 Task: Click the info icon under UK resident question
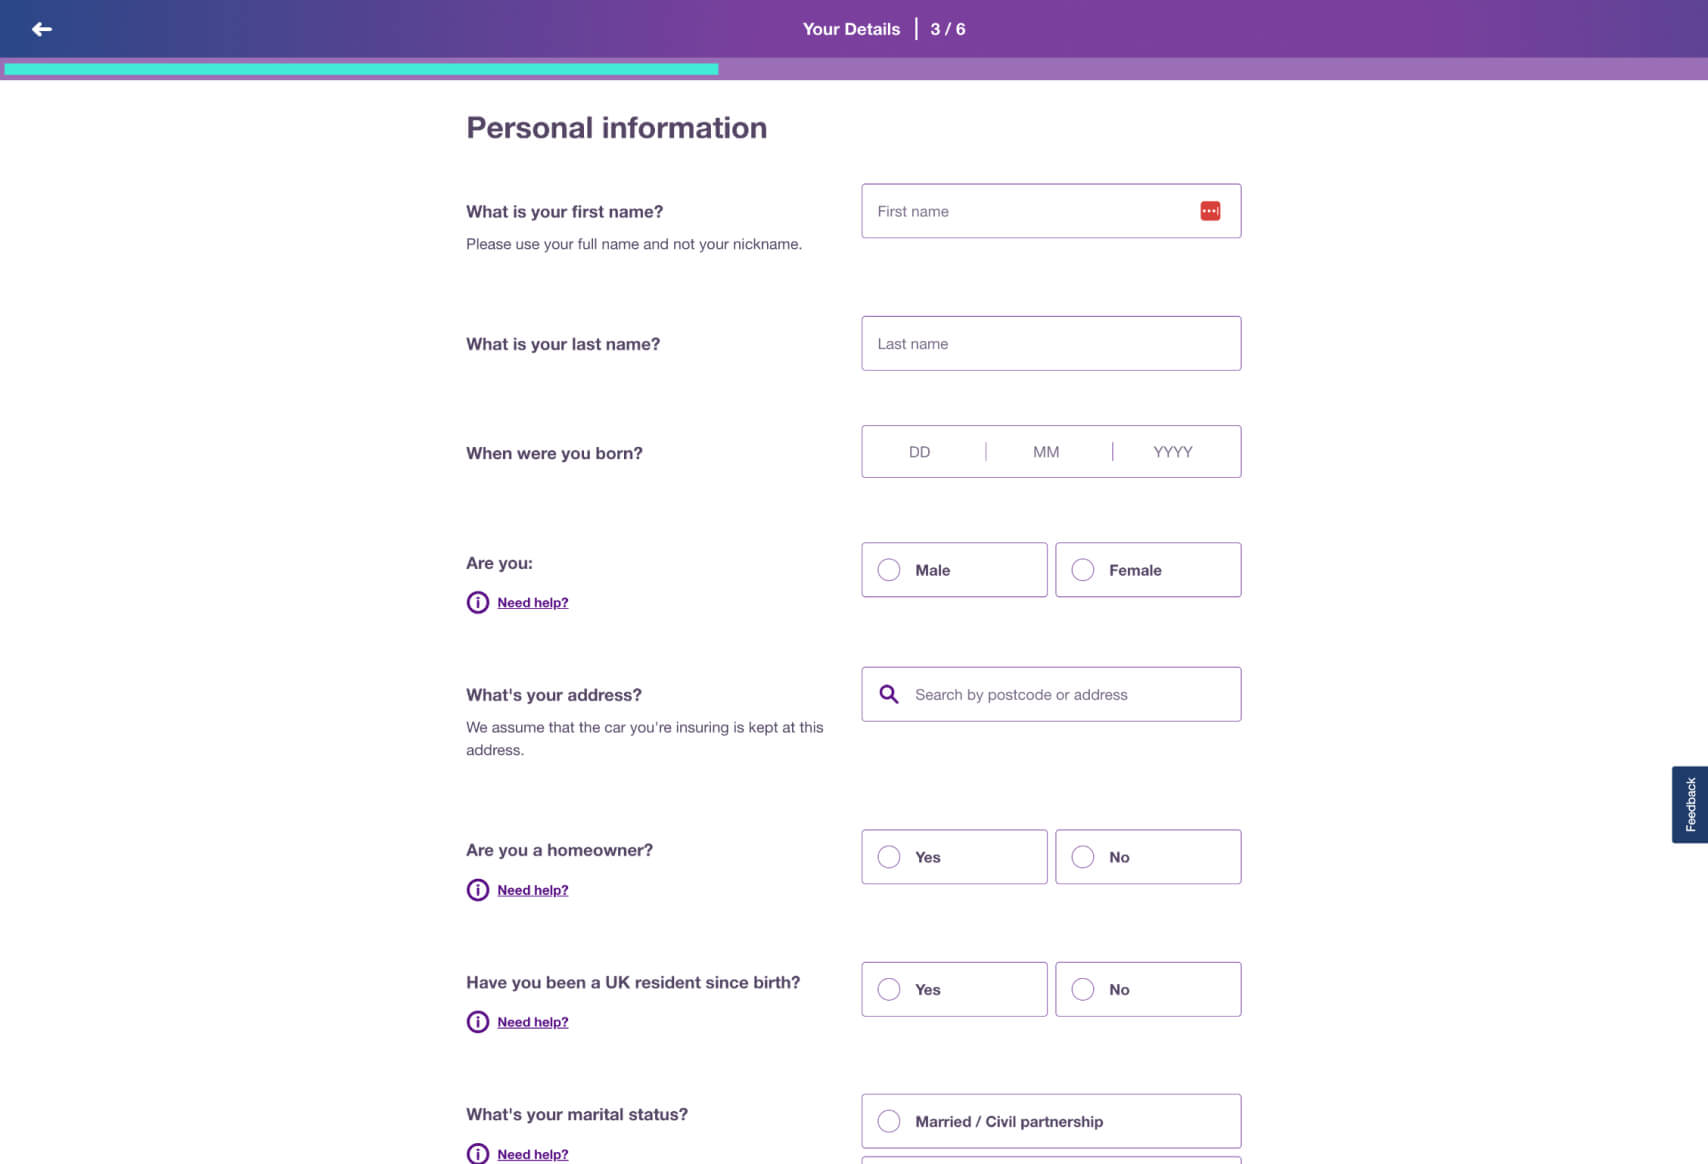(x=478, y=1022)
